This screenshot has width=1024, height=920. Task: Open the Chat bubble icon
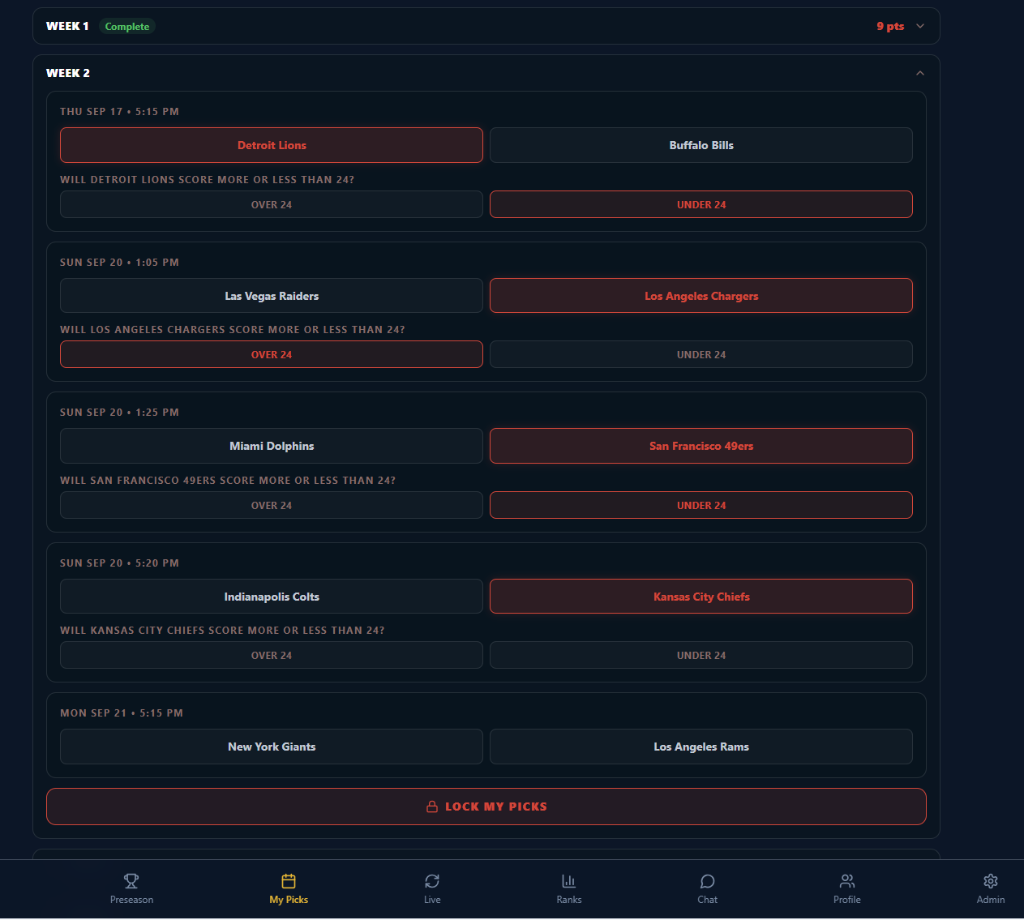[707, 881]
